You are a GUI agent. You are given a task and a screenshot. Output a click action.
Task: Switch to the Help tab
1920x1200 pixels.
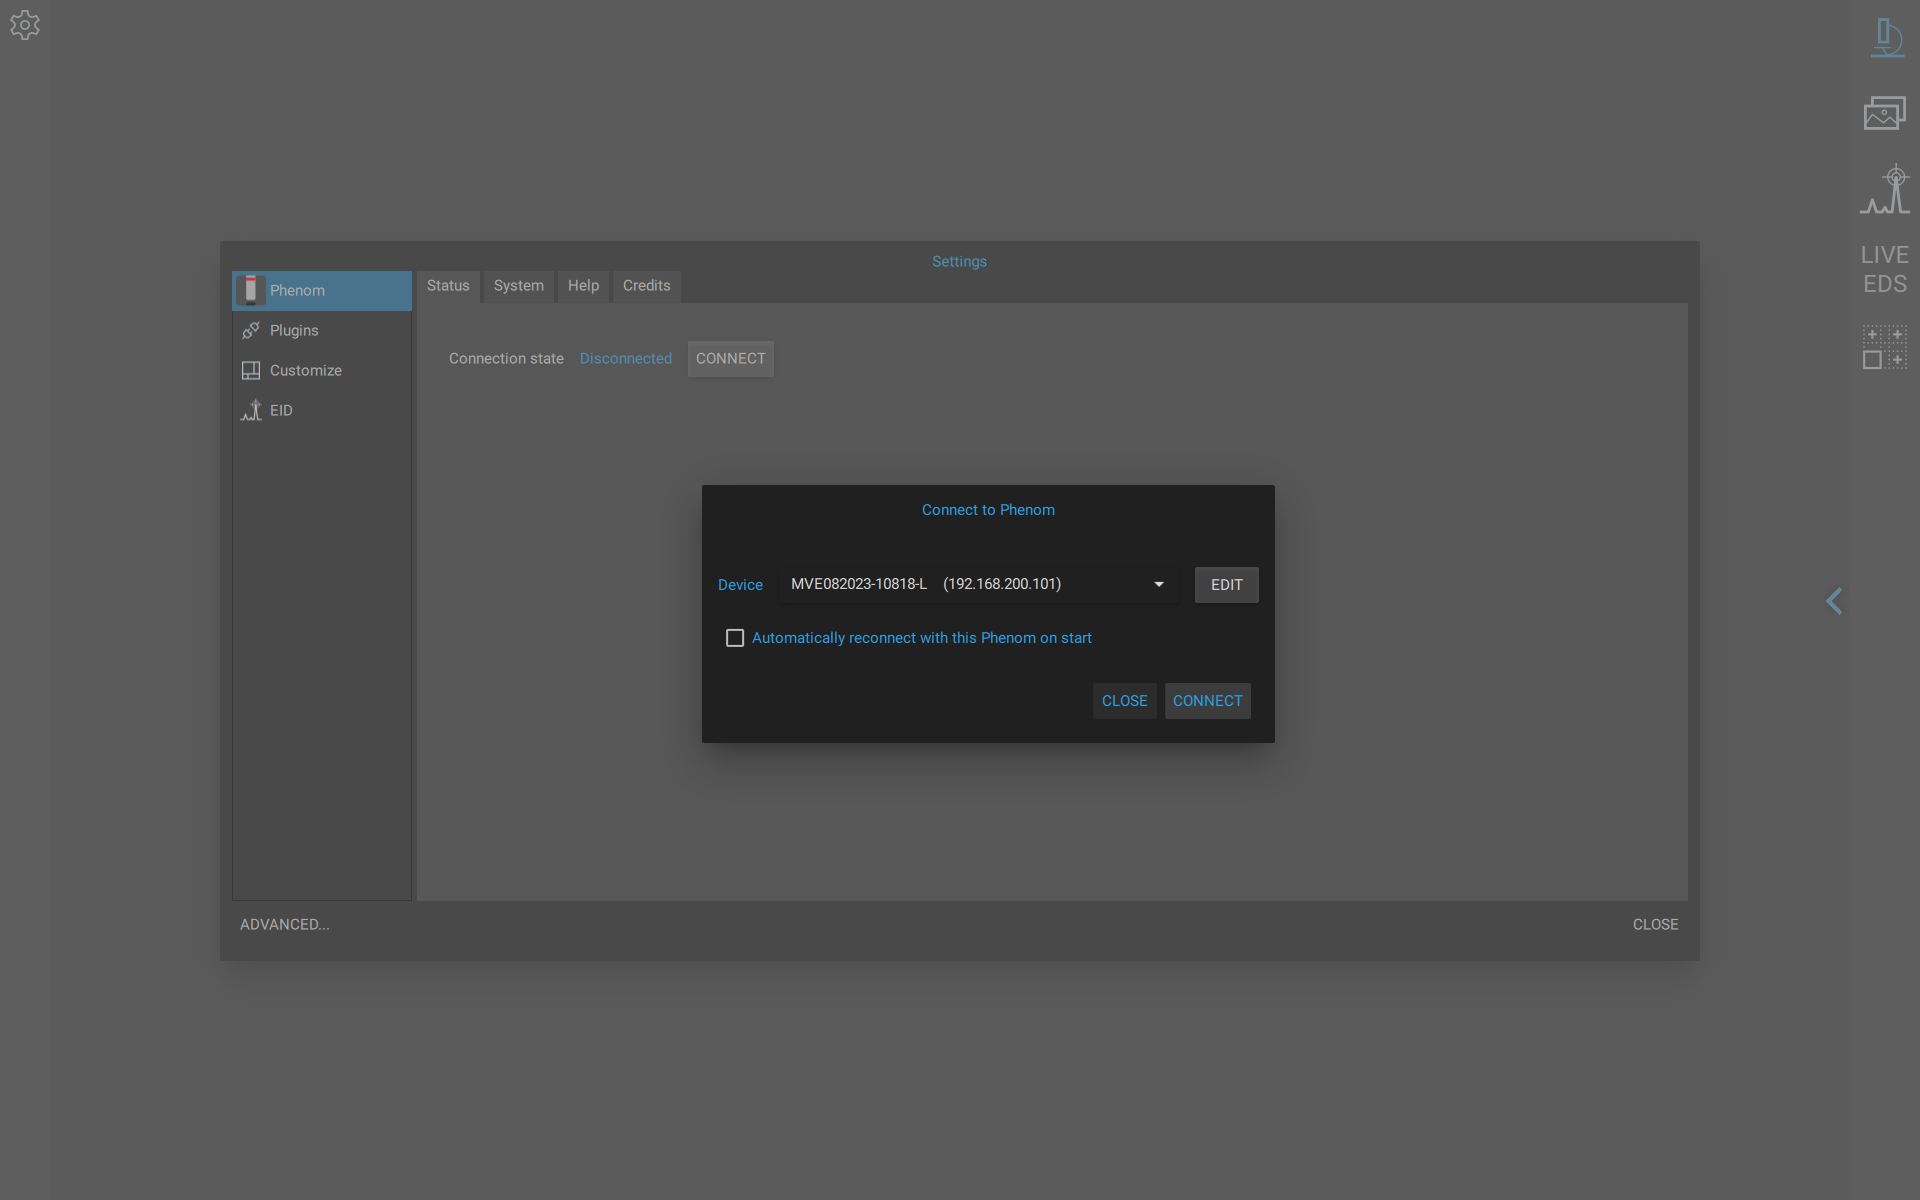[583, 286]
